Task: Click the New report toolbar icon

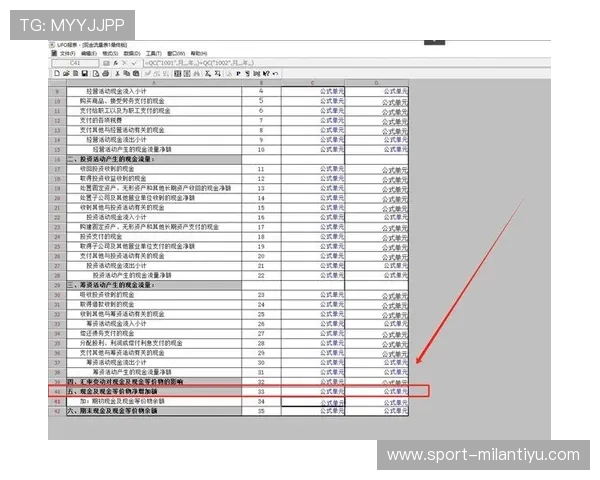Action: 57,73
